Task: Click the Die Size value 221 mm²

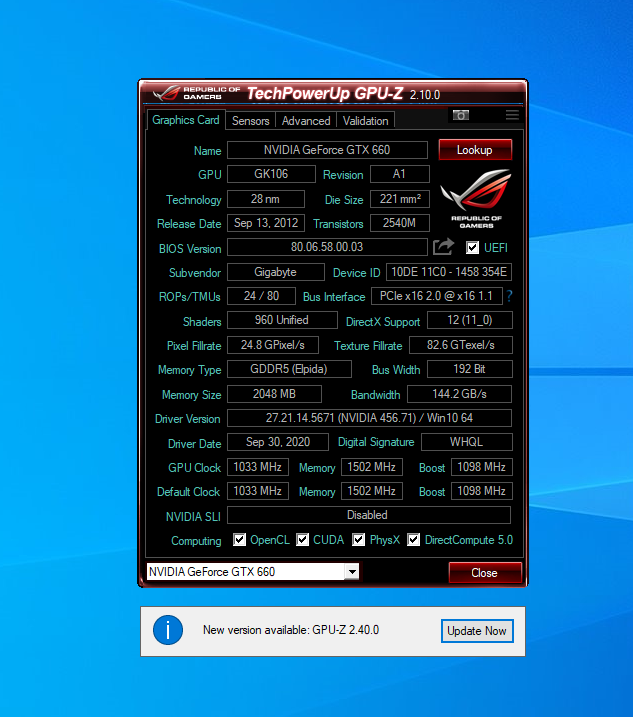Action: point(400,199)
